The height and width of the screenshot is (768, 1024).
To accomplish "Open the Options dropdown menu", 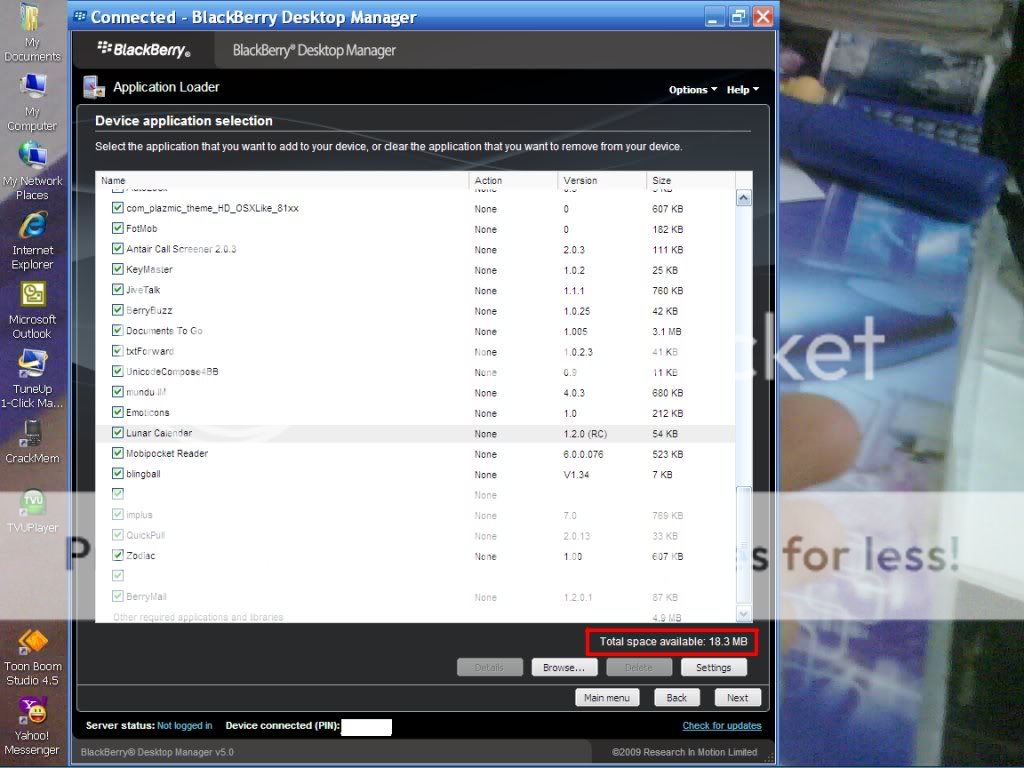I will pos(690,89).
